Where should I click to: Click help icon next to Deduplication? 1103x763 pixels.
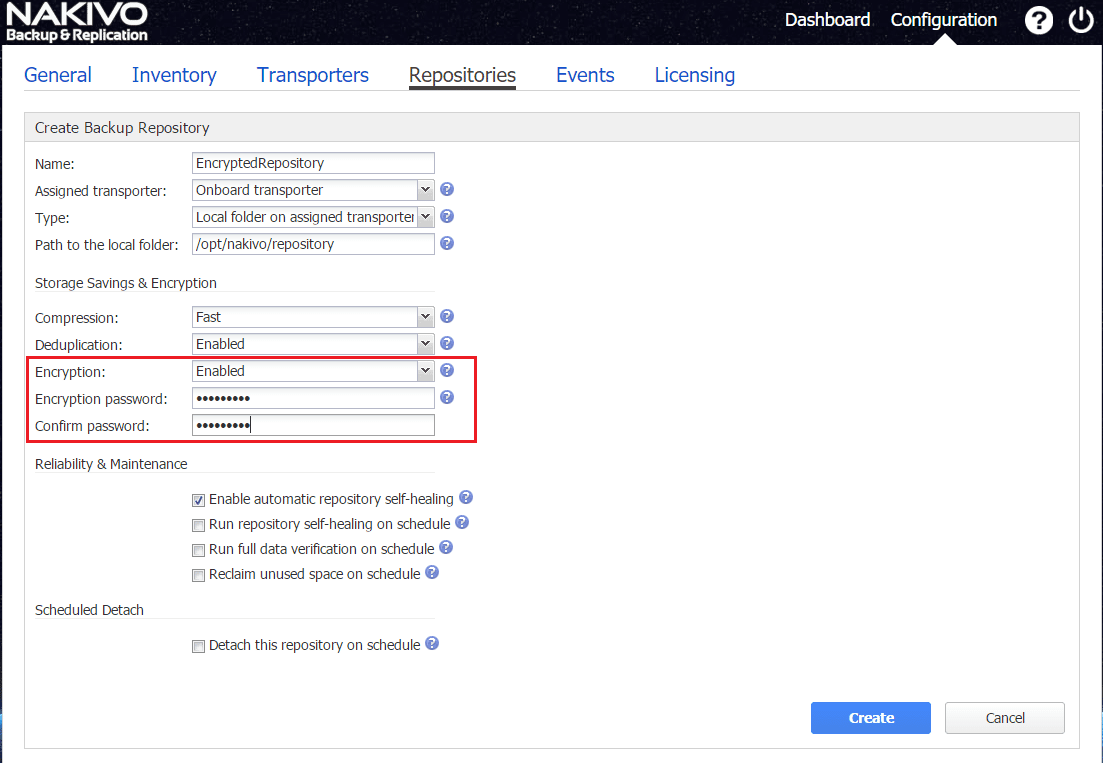(447, 343)
